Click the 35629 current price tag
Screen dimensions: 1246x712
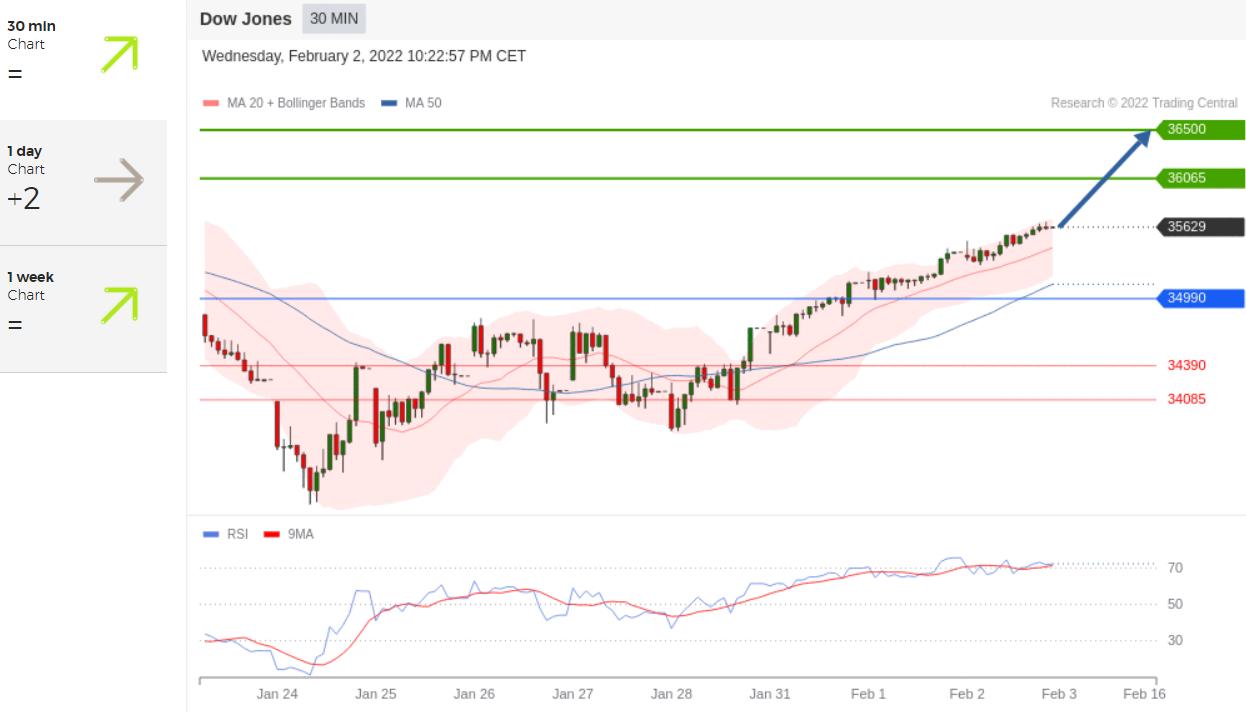click(1200, 227)
